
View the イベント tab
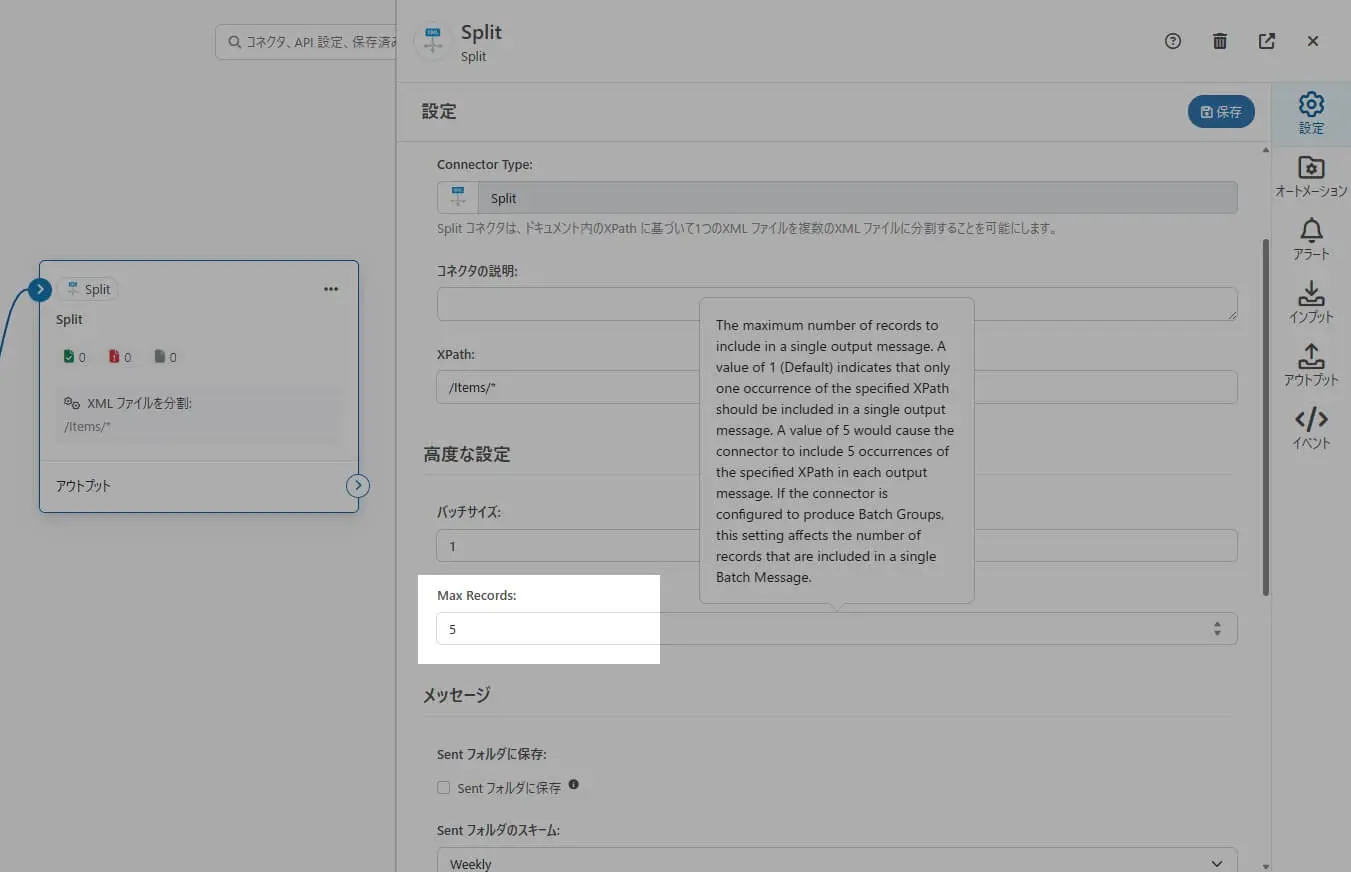(x=1311, y=429)
